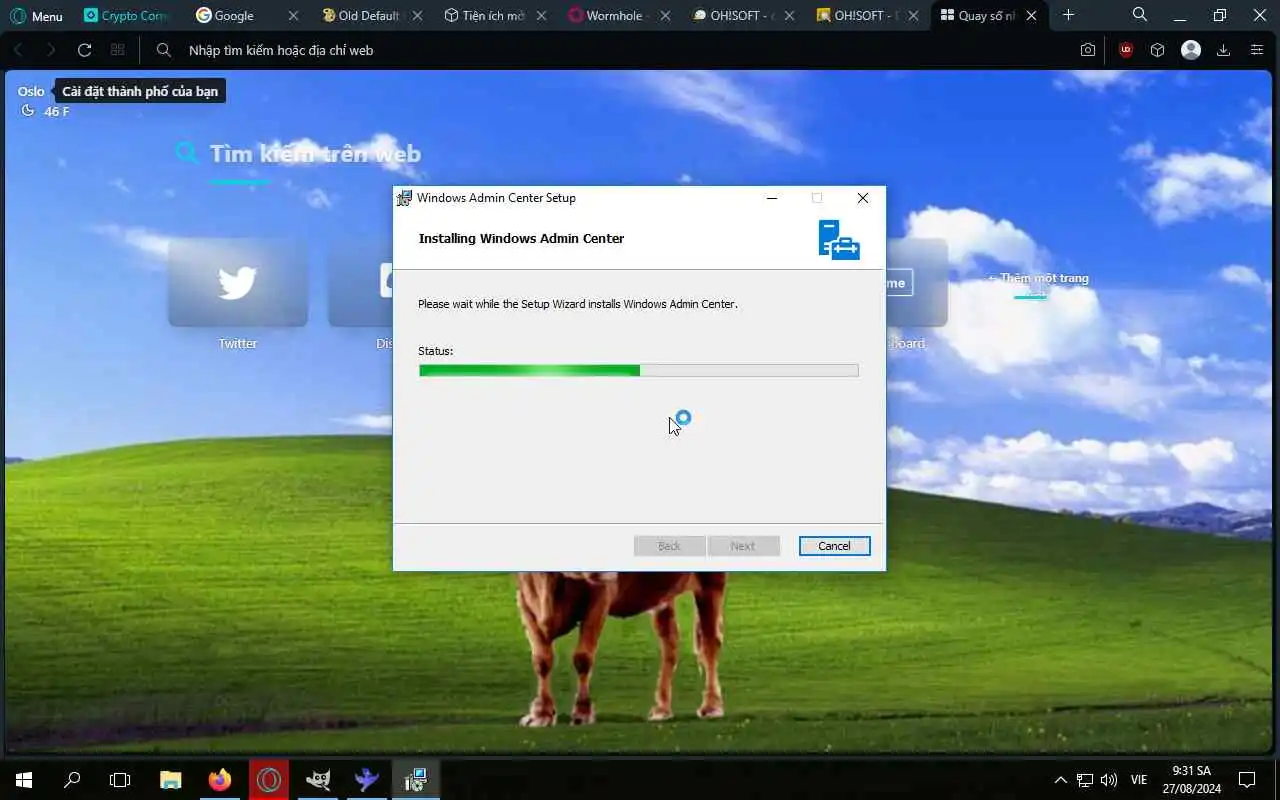Click the green installation progress bar
This screenshot has height=800, width=1280.
pyautogui.click(x=638, y=370)
